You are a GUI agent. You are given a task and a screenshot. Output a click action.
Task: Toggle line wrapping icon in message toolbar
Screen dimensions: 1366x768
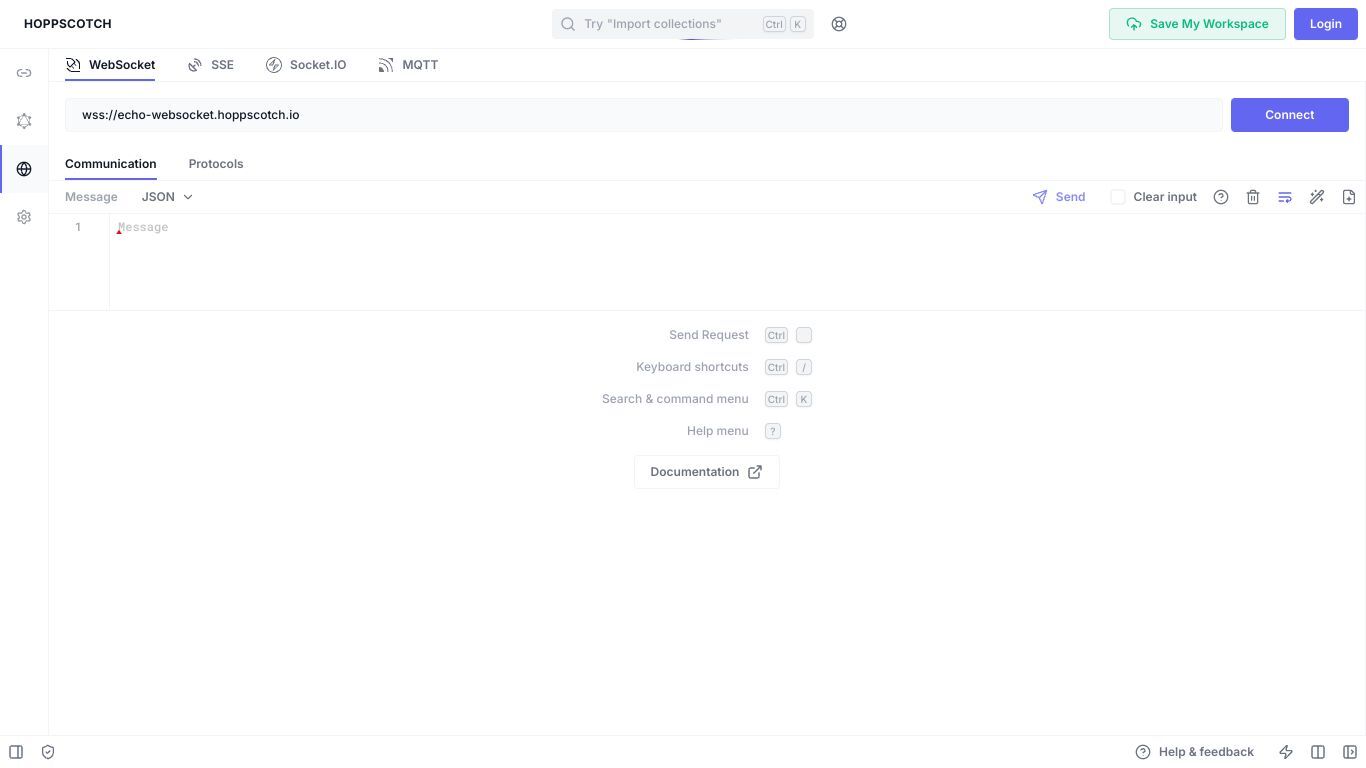click(1285, 197)
